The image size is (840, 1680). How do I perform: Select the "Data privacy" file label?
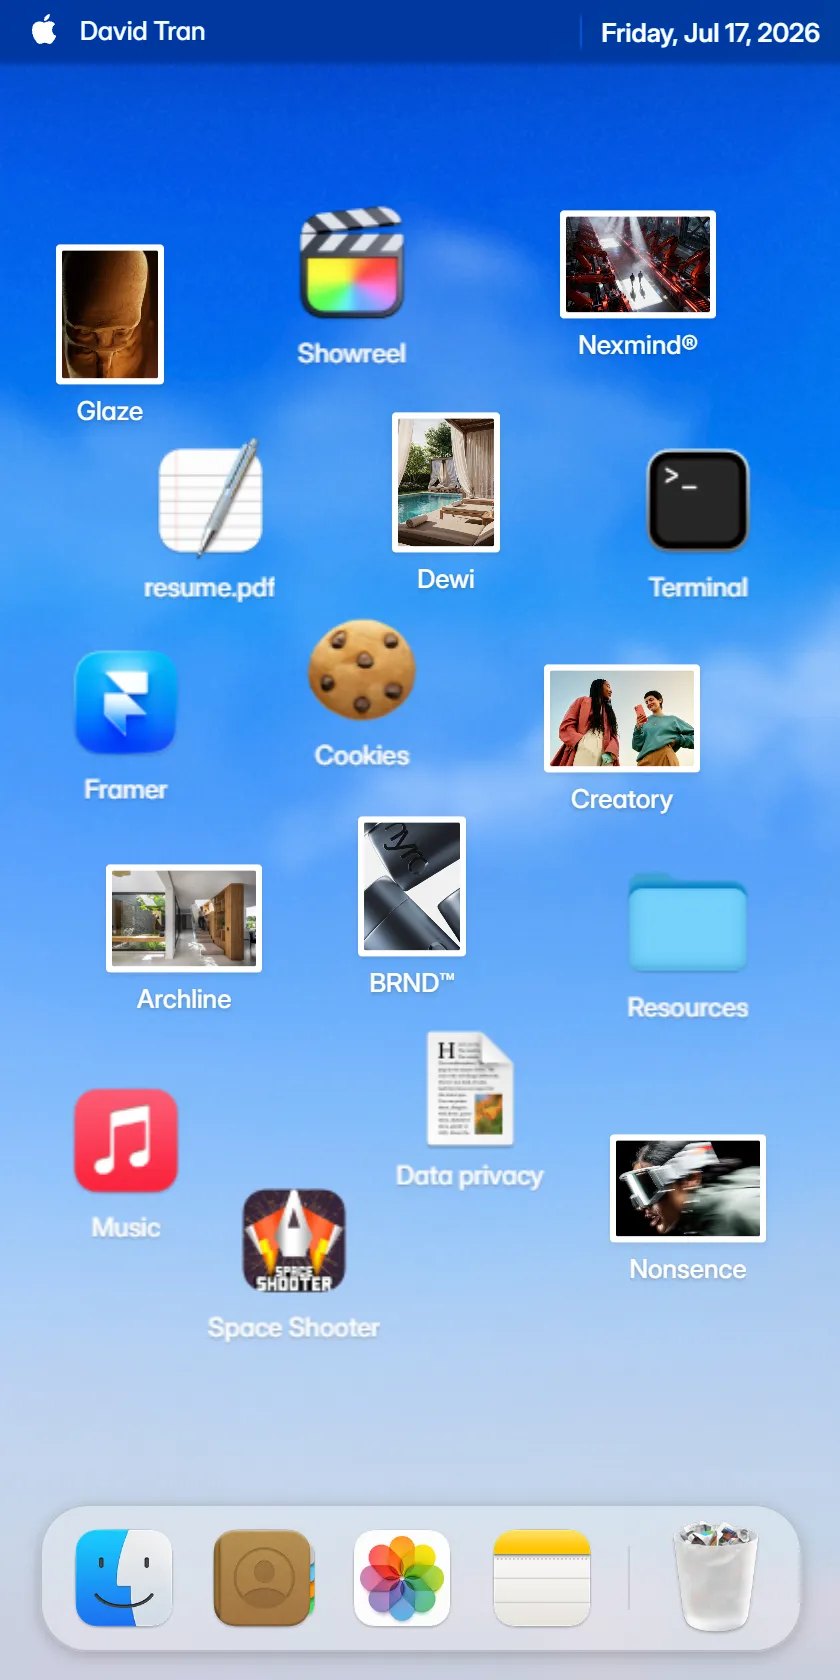coord(470,1176)
